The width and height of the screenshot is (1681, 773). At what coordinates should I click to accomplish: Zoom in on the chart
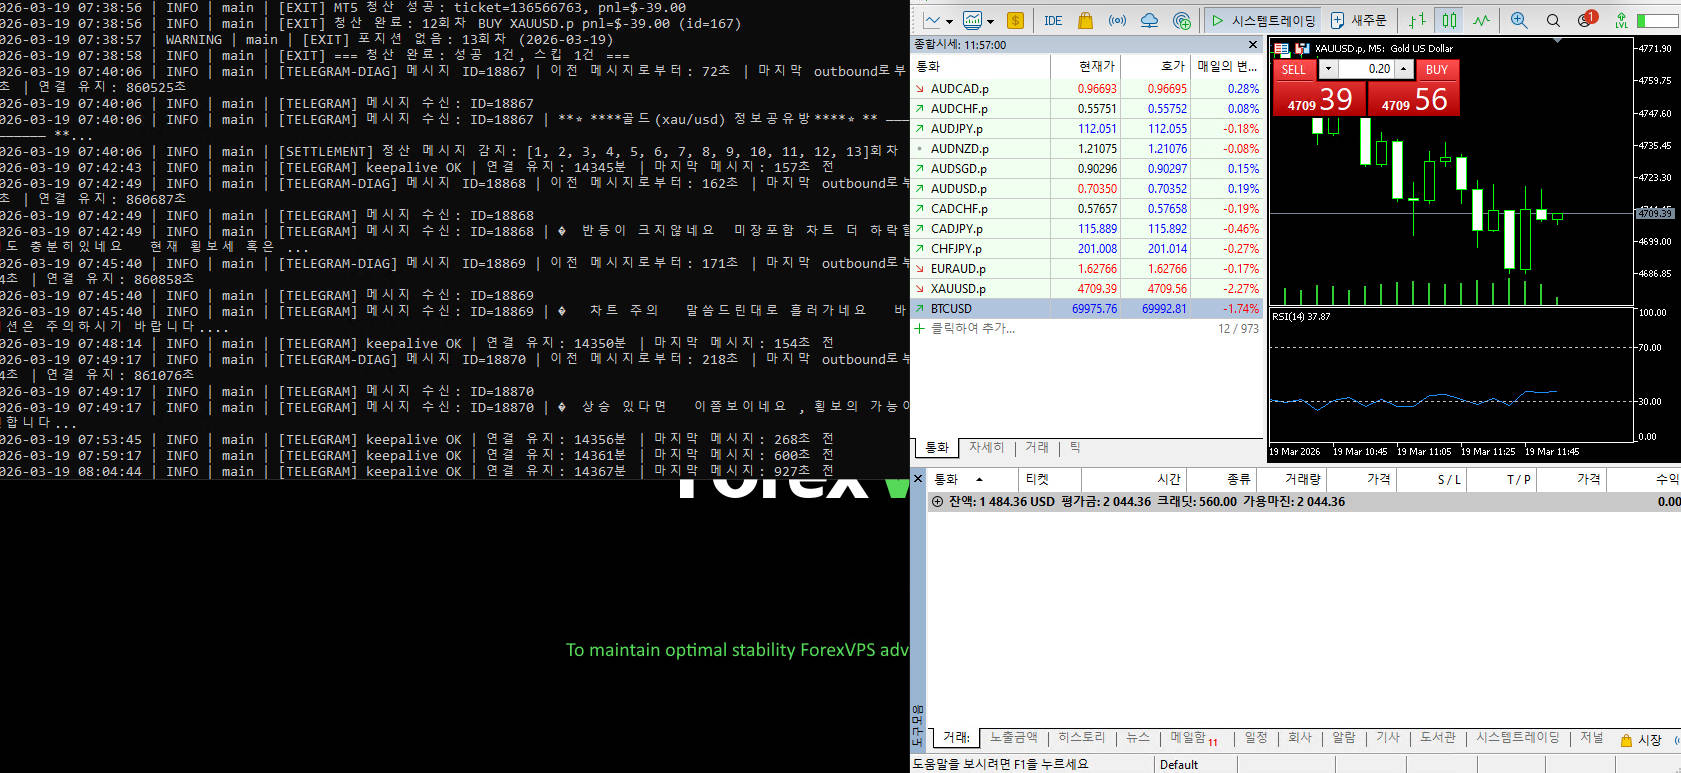point(1519,20)
